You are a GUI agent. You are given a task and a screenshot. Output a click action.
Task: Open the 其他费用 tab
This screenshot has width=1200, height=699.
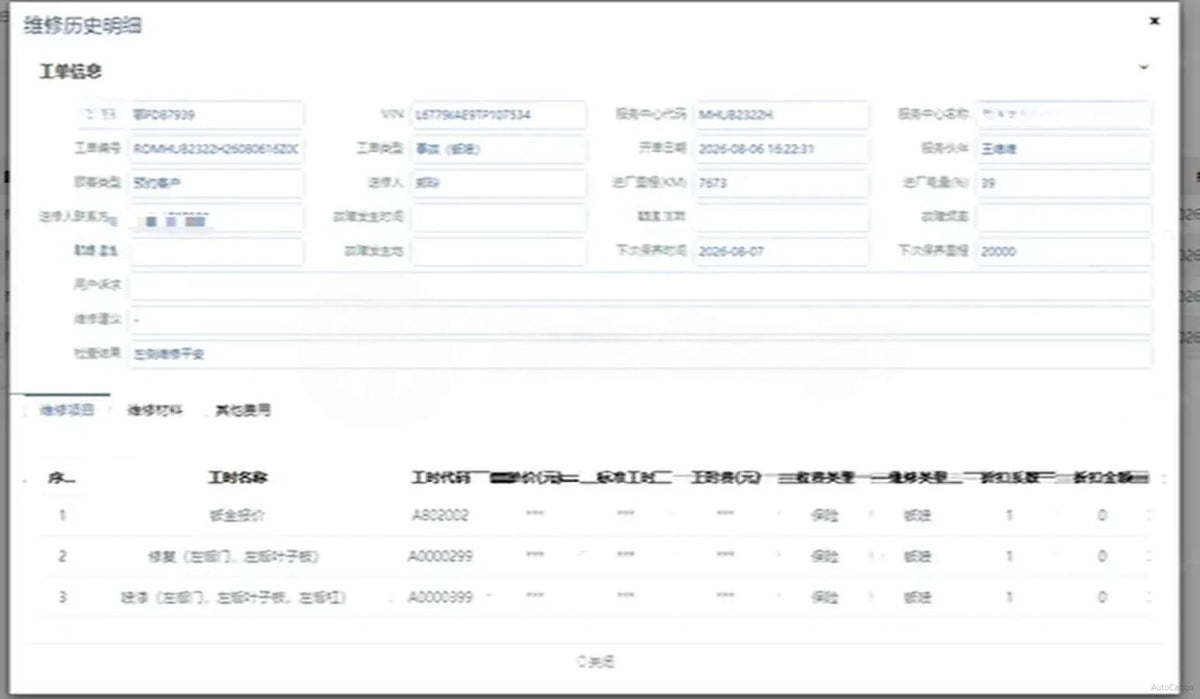243,410
